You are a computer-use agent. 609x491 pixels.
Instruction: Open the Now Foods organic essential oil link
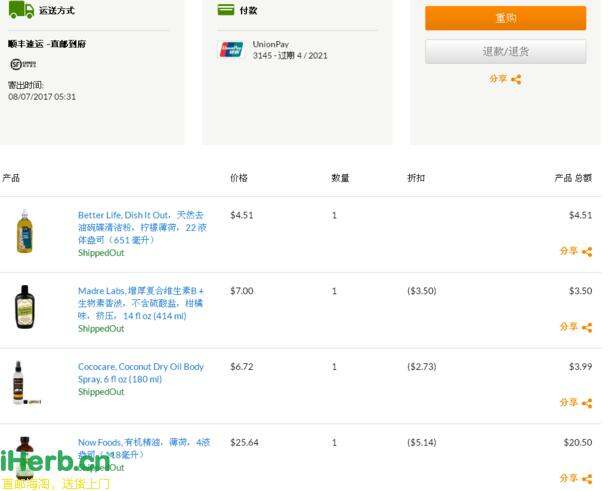tap(144, 447)
